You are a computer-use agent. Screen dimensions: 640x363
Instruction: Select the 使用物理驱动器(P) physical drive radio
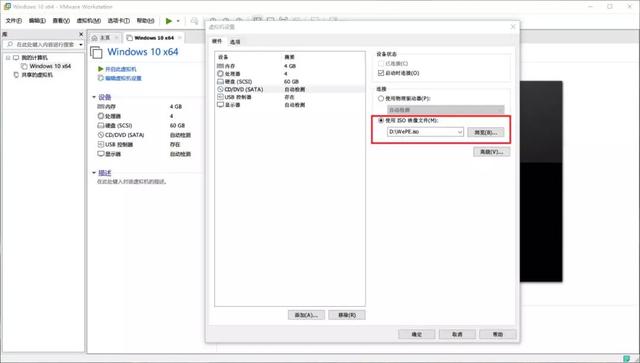pyautogui.click(x=381, y=98)
